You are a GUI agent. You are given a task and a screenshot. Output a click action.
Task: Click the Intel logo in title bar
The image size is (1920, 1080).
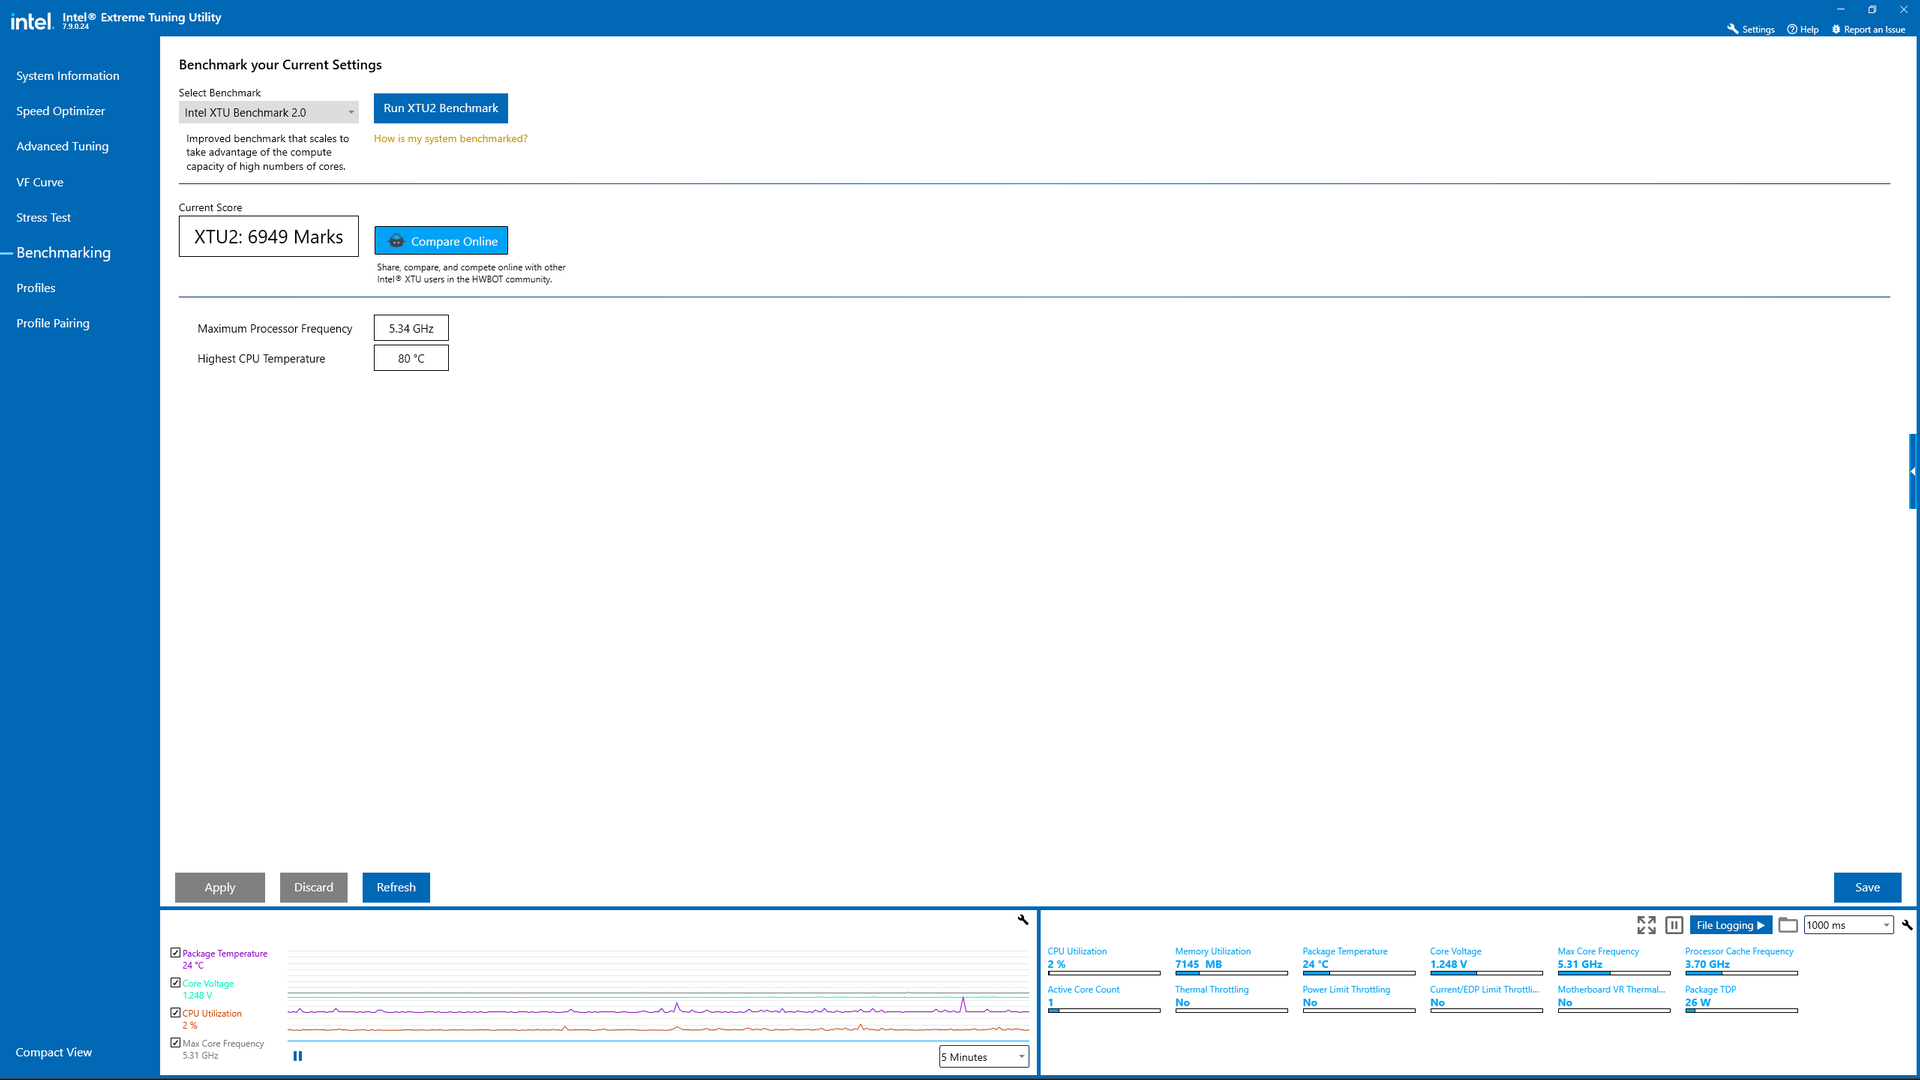tap(31, 20)
